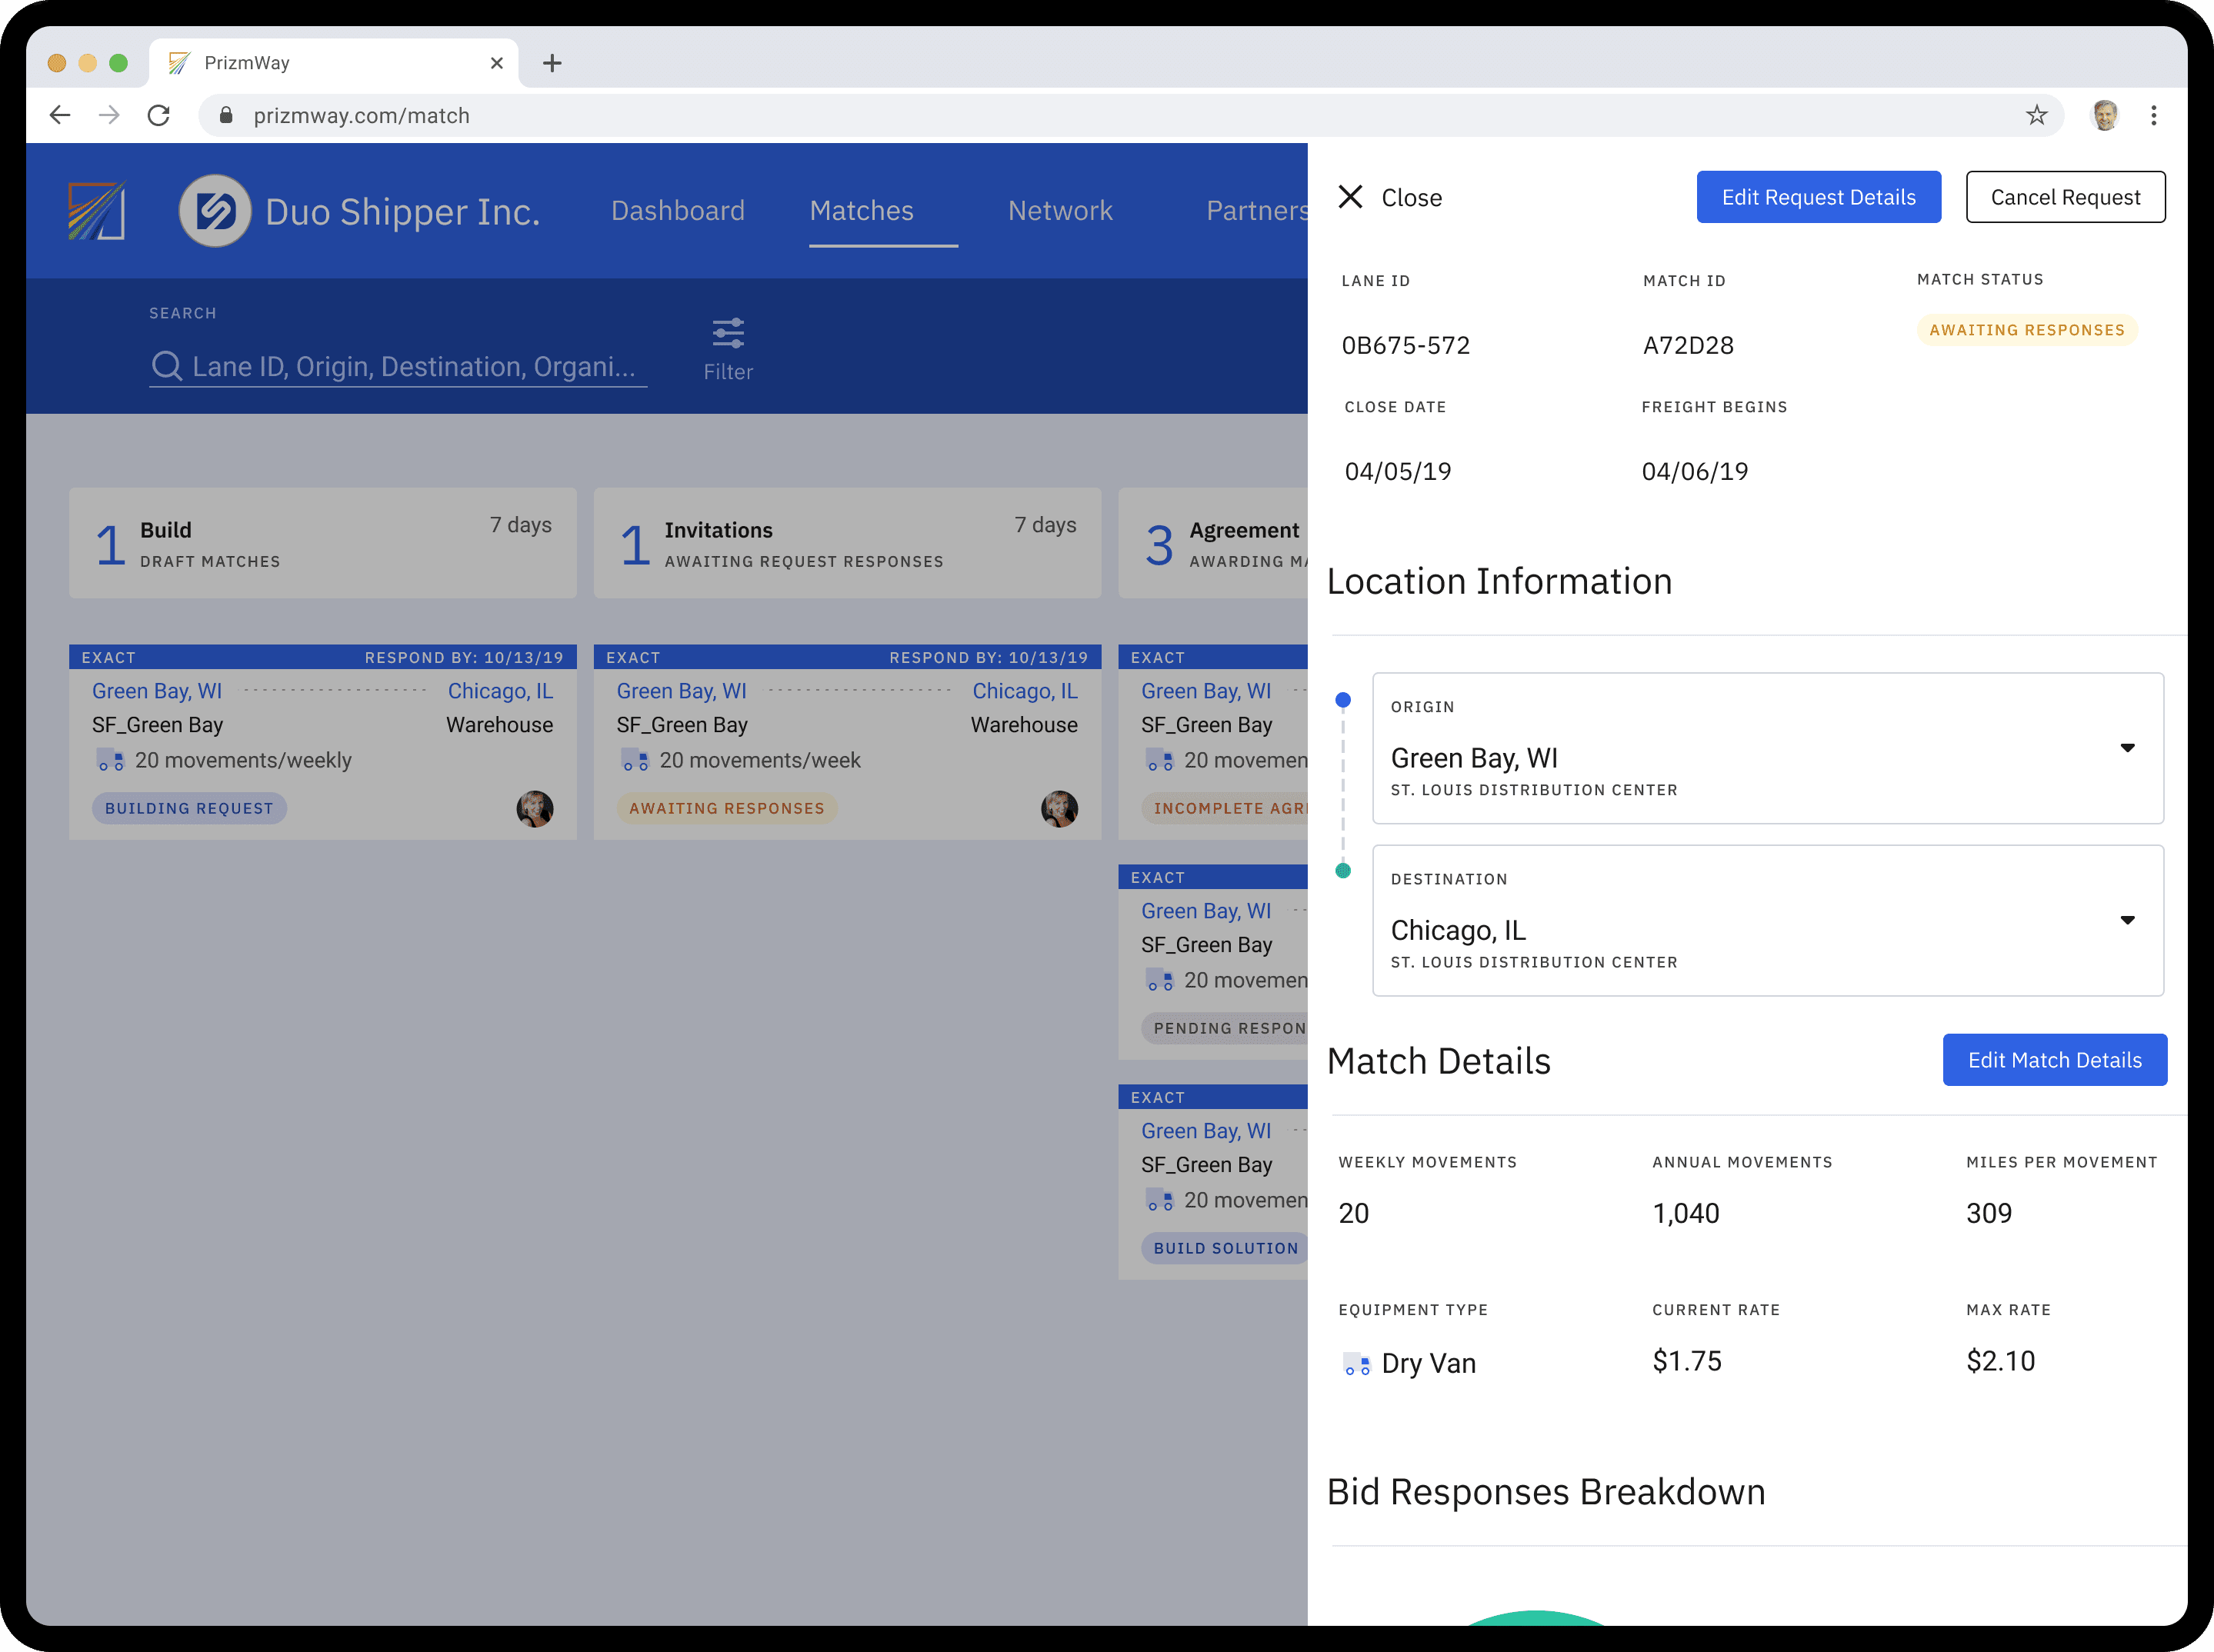Click the browser back arrow
Viewport: 2214px width, 1652px height.
click(60, 115)
